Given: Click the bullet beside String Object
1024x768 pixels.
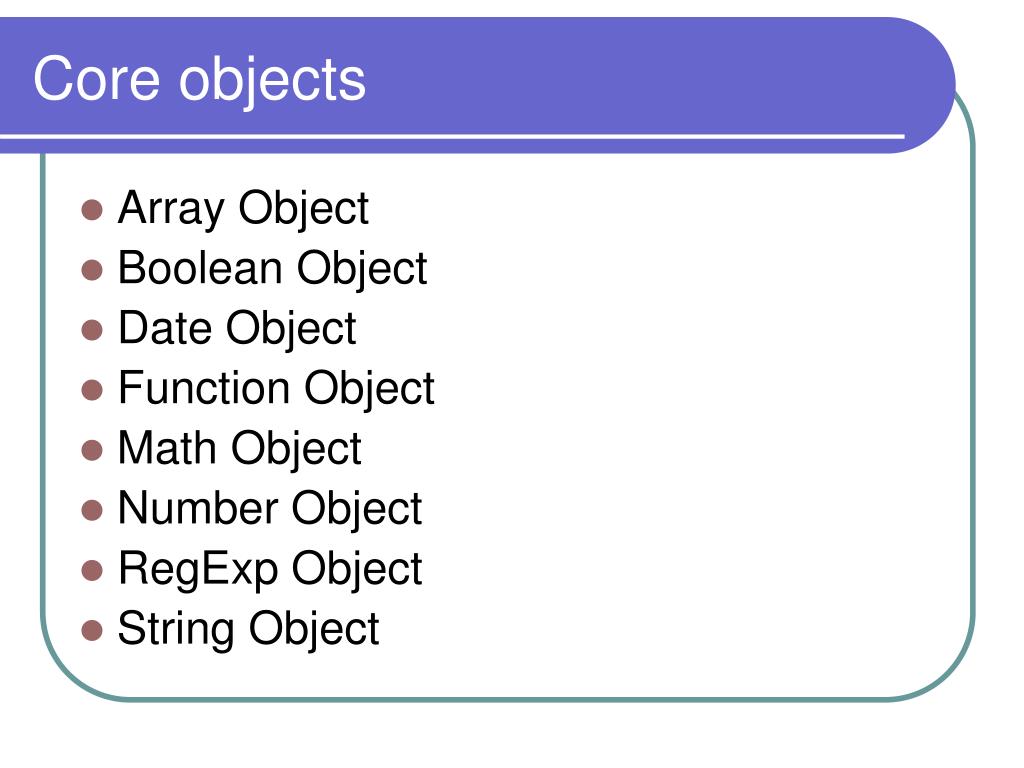Looking at the screenshot, I should (92, 631).
